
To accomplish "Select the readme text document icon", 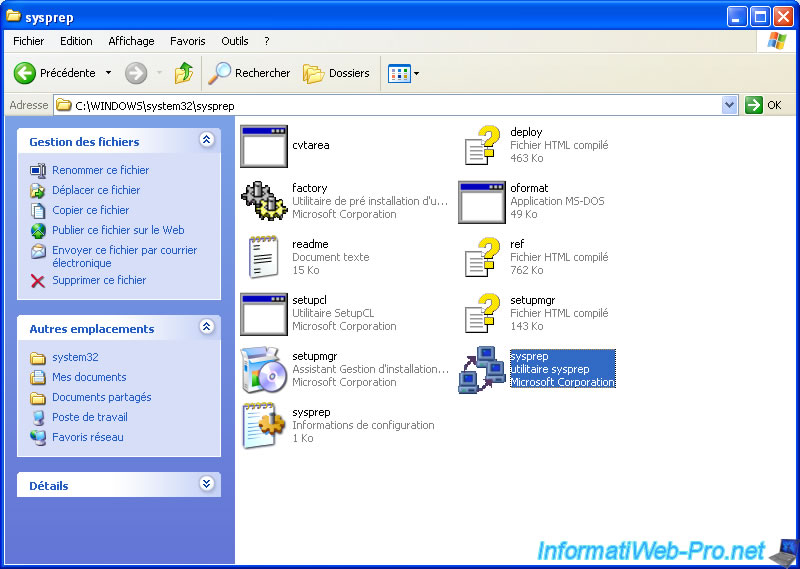I will pyautogui.click(x=264, y=257).
